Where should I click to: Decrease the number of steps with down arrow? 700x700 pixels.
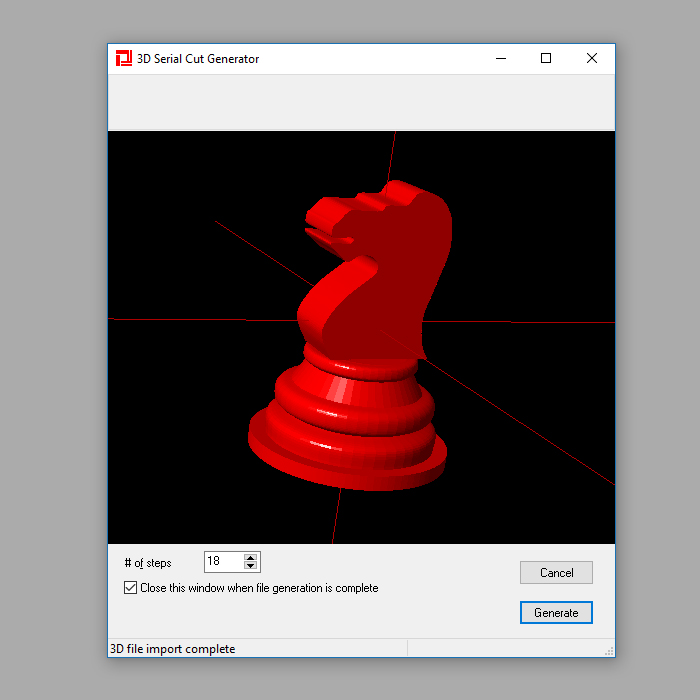click(251, 567)
